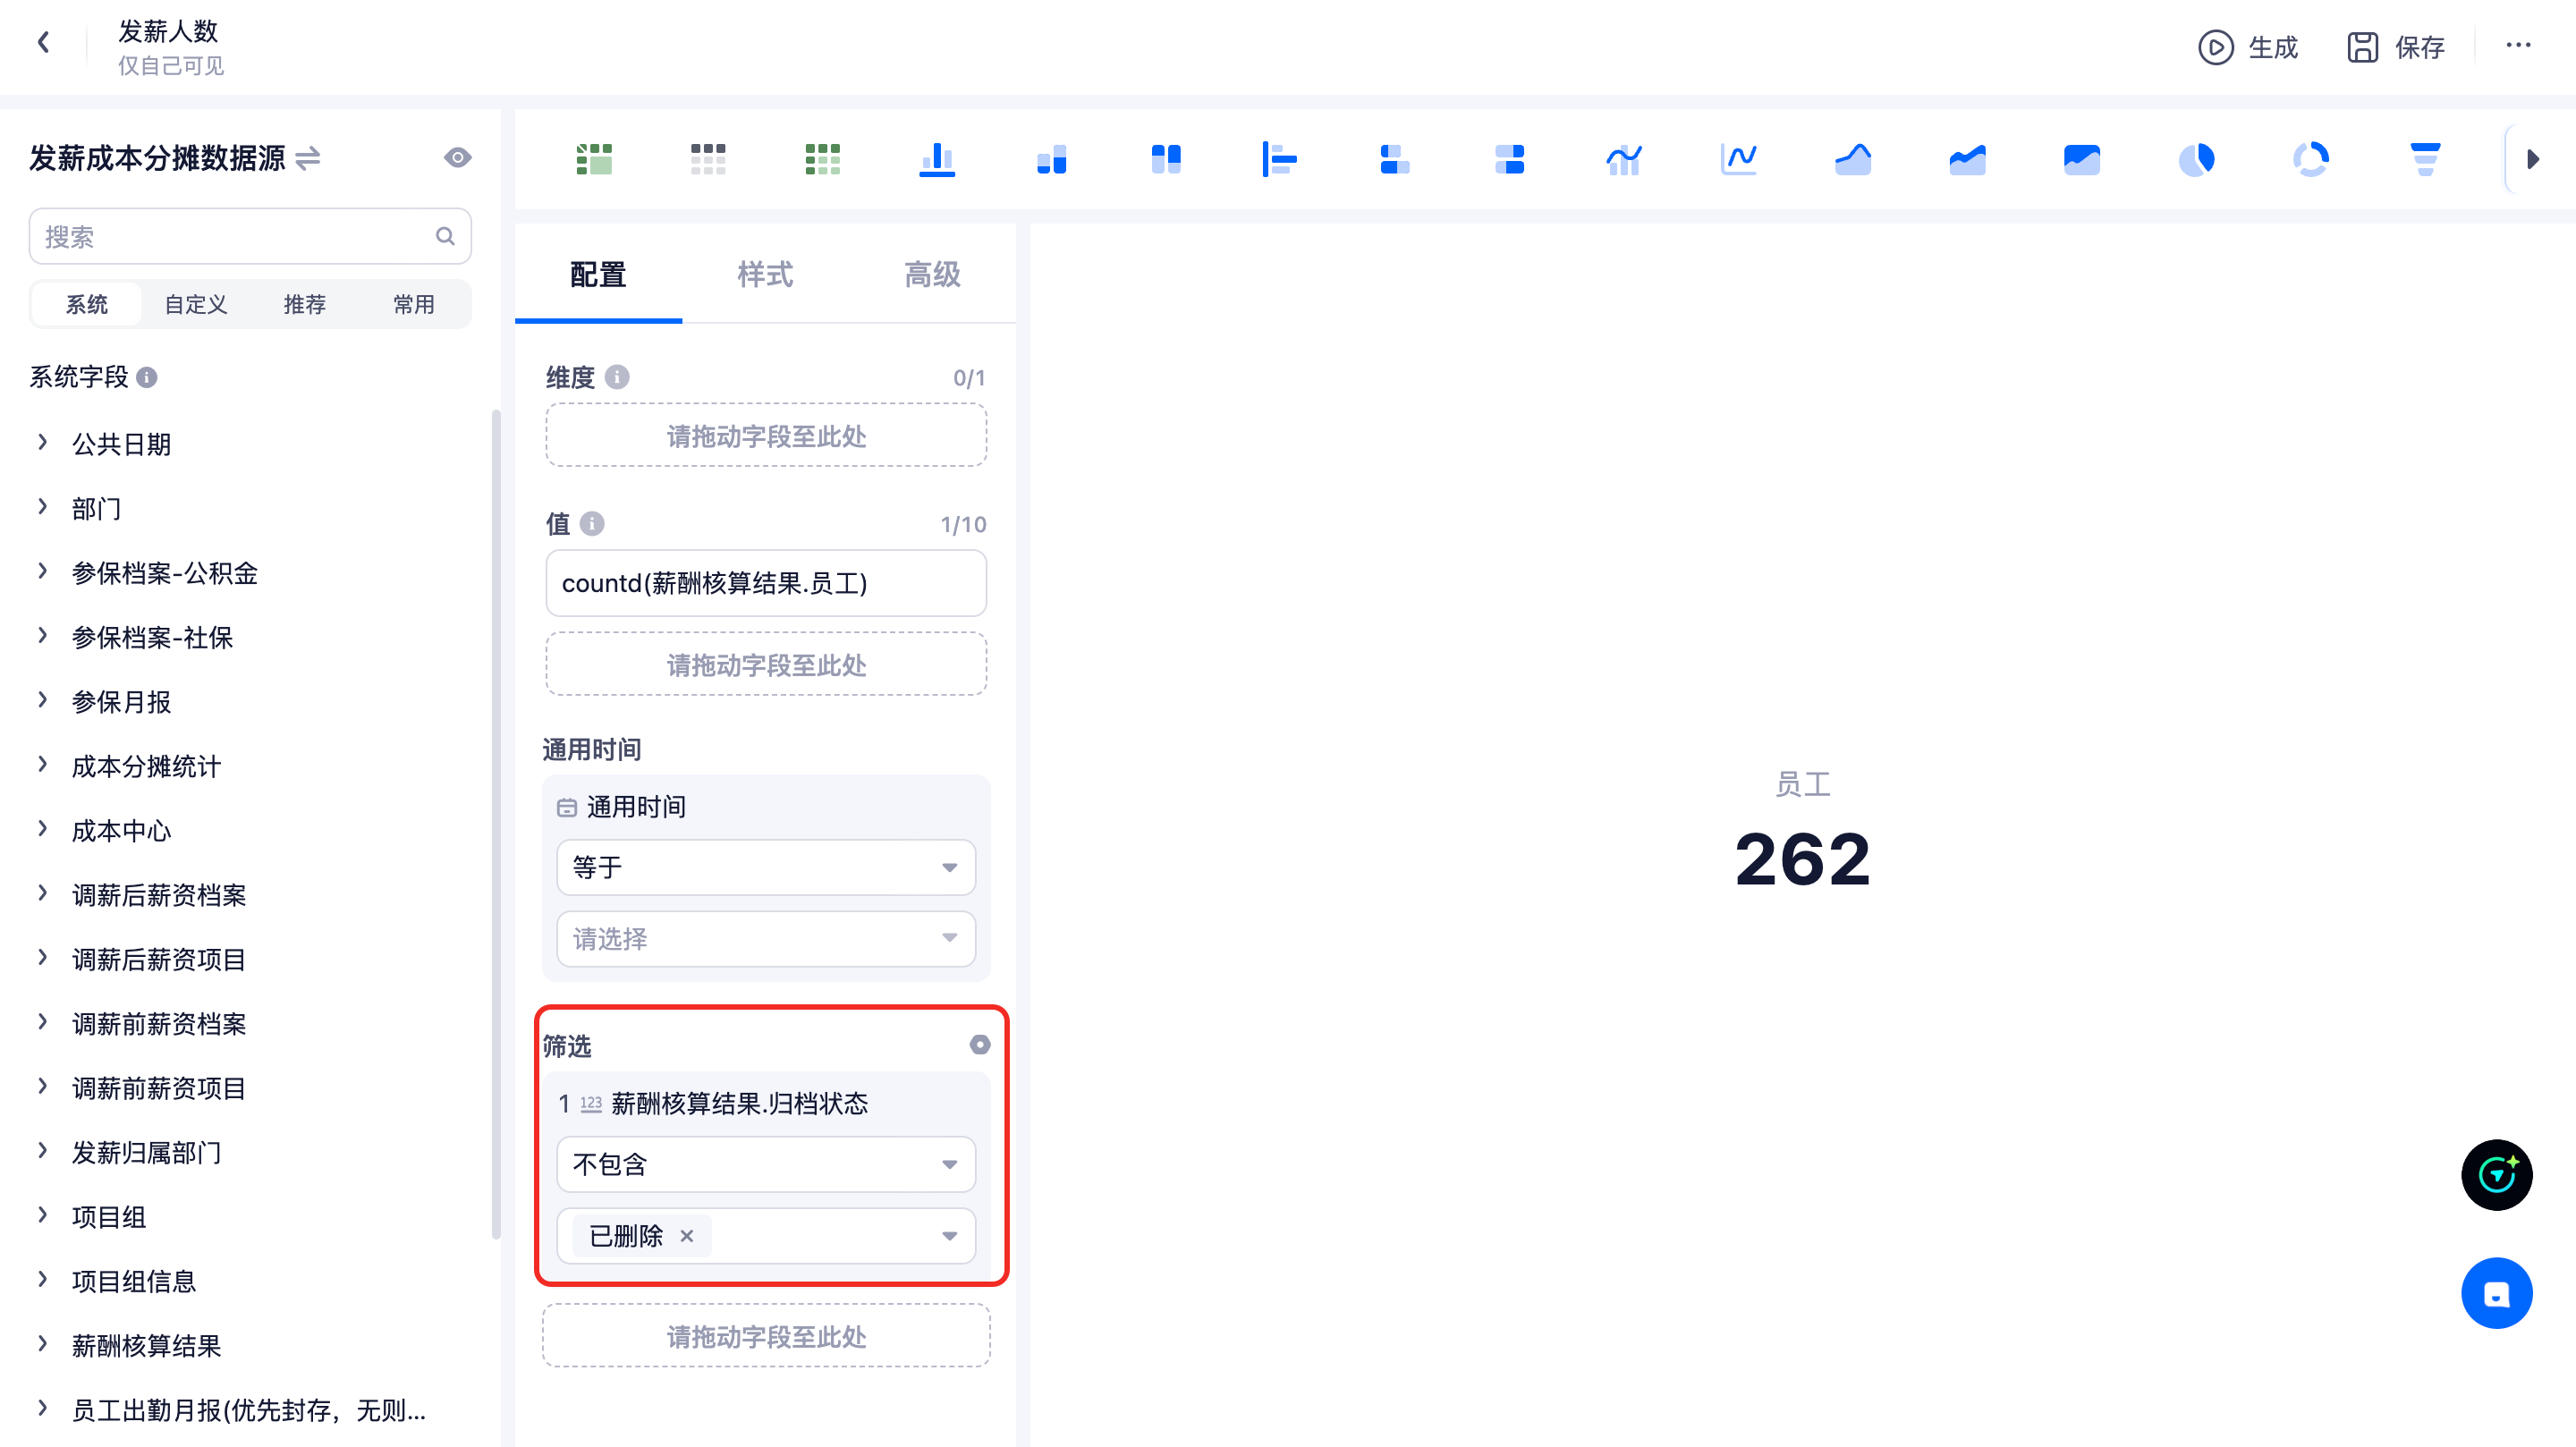2576x1447 pixels.
Task: Click the 发薪人数 report title
Action: click(168, 31)
